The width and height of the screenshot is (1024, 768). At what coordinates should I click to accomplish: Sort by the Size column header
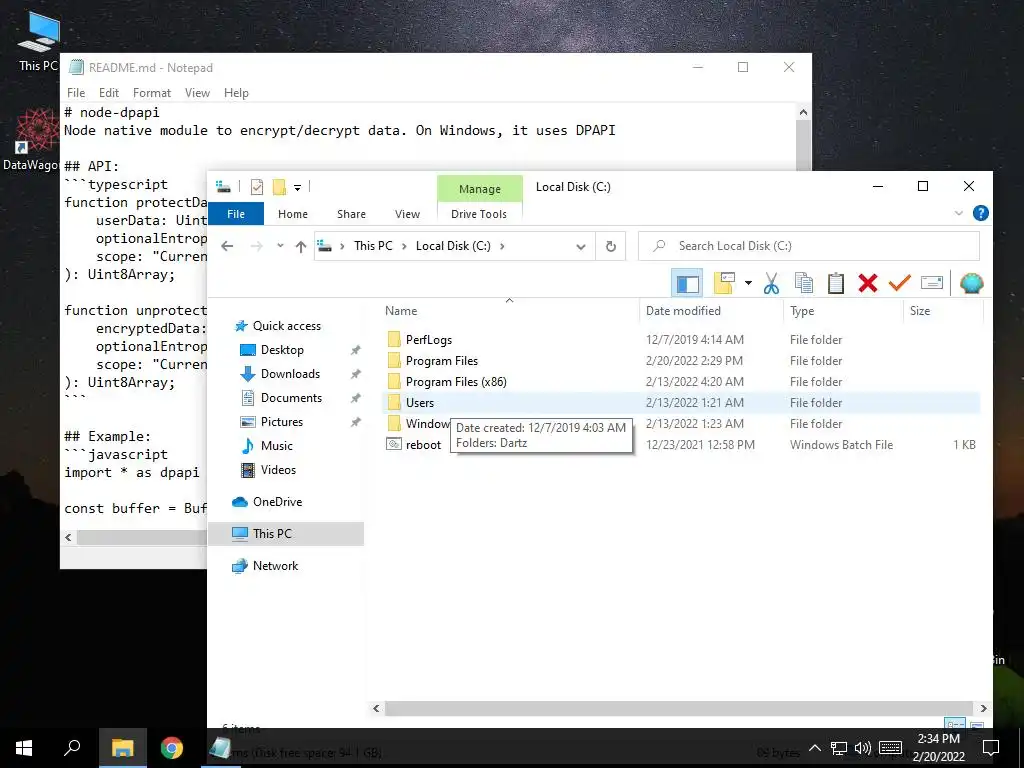click(x=943, y=311)
